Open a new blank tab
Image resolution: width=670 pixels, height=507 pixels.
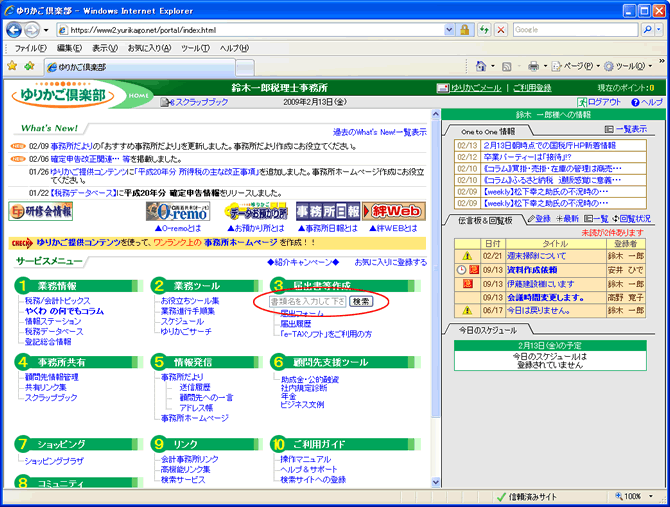[245, 67]
